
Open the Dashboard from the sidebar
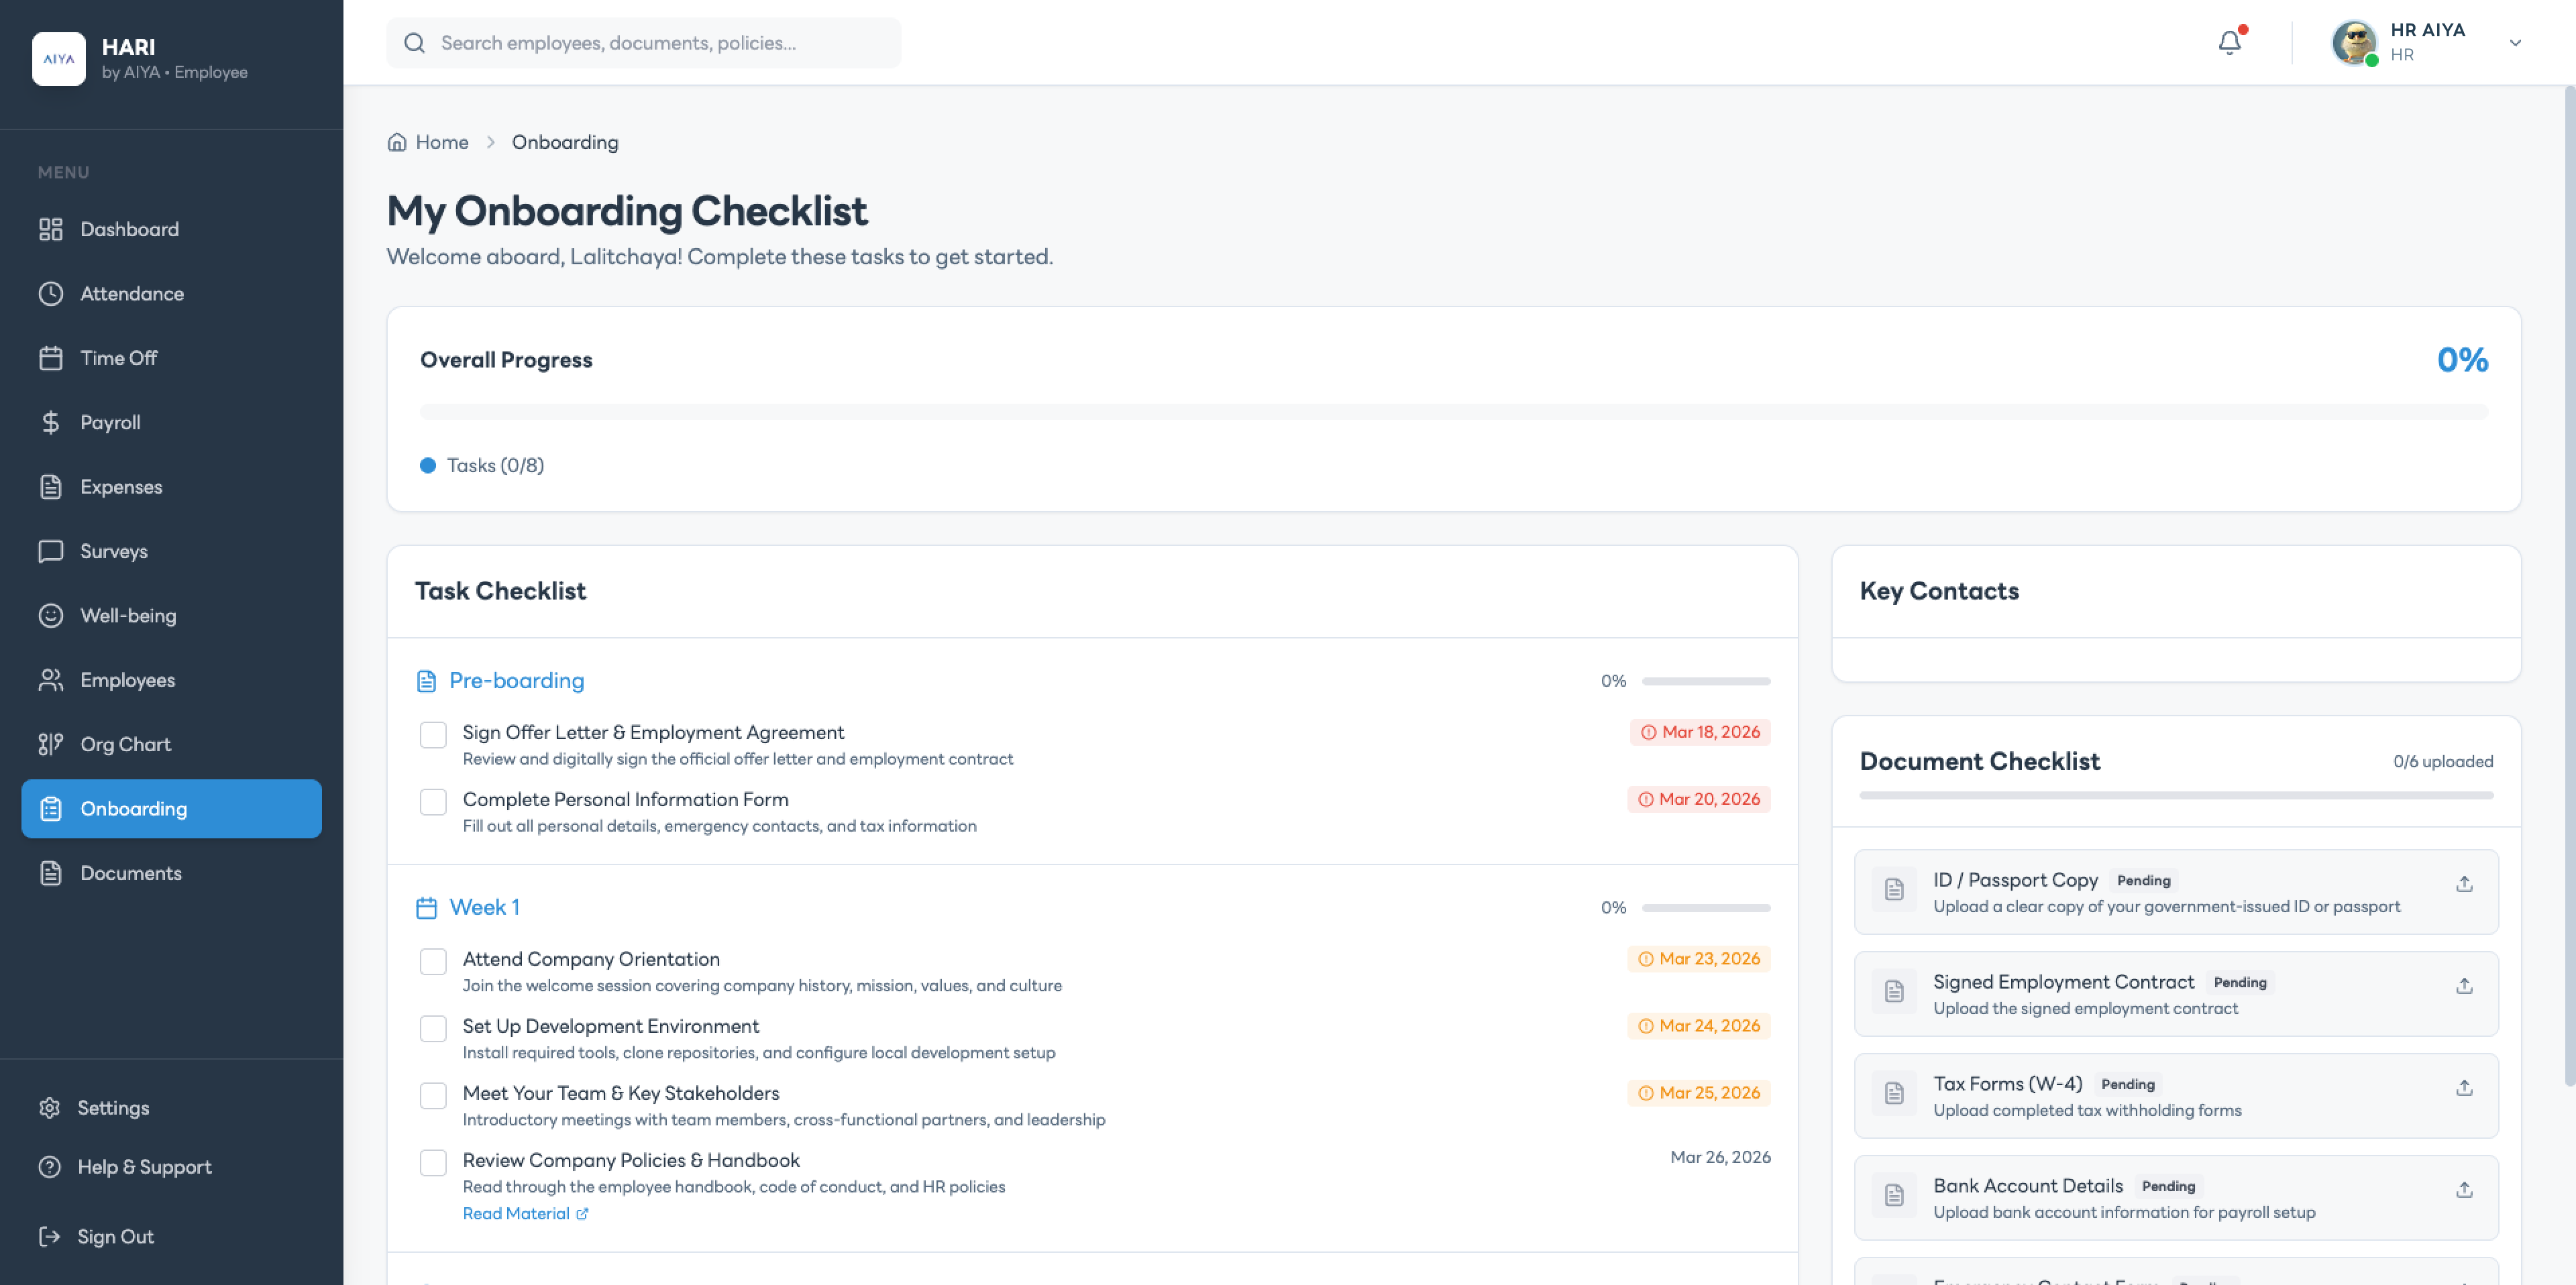click(129, 229)
